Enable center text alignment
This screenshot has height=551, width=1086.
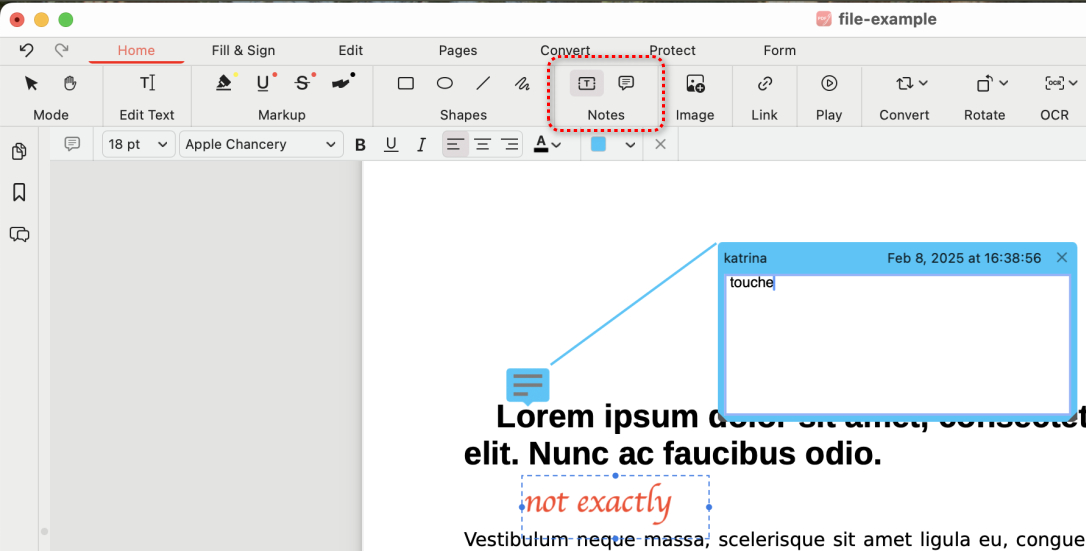click(x=482, y=145)
